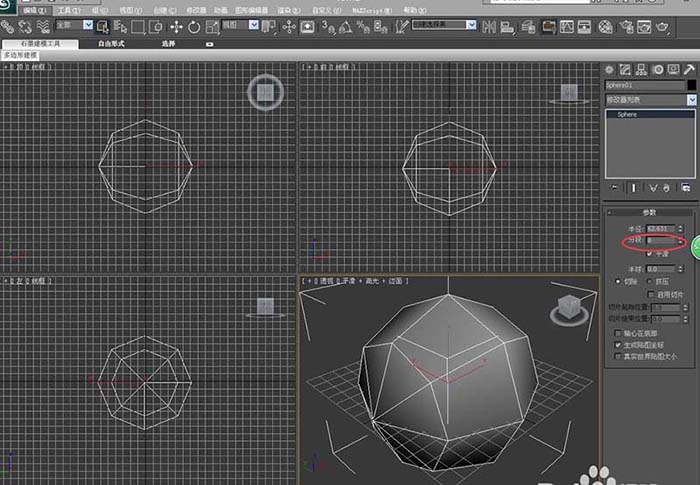Toggle the Graphite modeling ribbon icon
The height and width of the screenshot is (485, 700).
point(549,27)
